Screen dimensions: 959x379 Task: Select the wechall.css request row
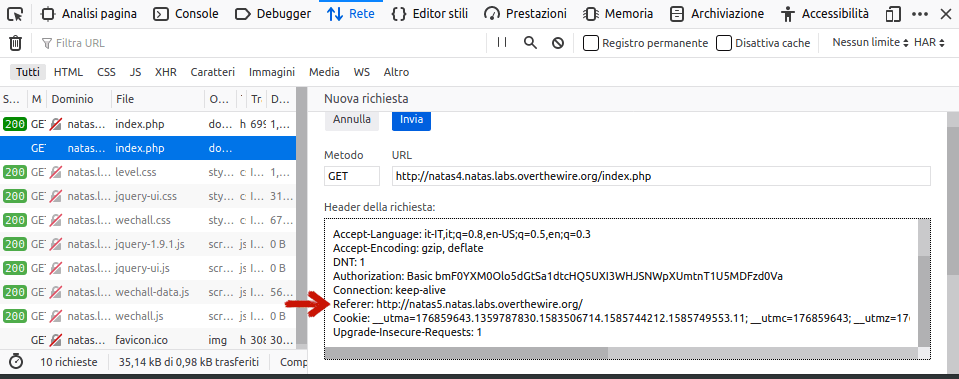[x=148, y=220]
